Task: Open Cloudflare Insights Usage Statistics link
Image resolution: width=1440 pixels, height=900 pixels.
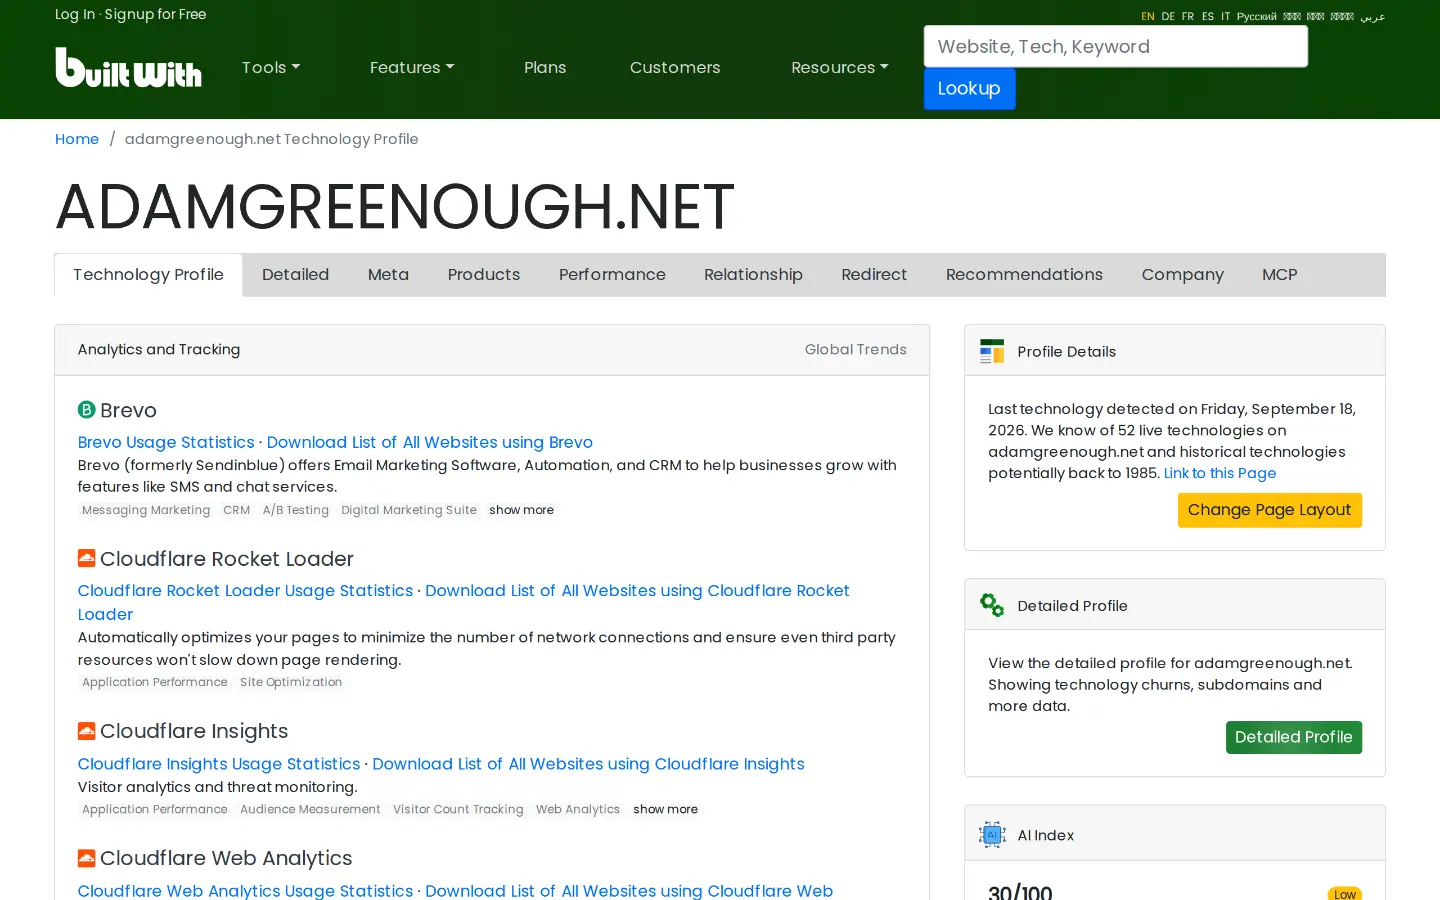Action: point(219,763)
